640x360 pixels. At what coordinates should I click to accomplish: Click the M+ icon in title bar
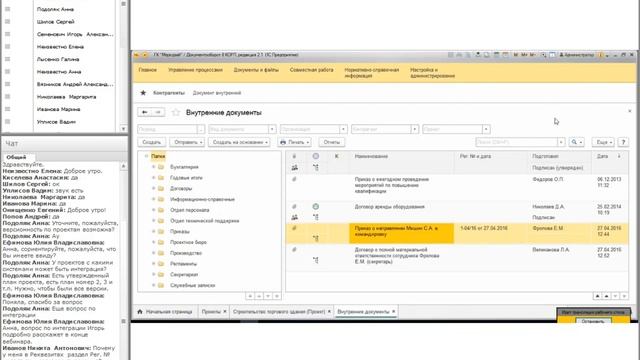(x=525, y=55)
